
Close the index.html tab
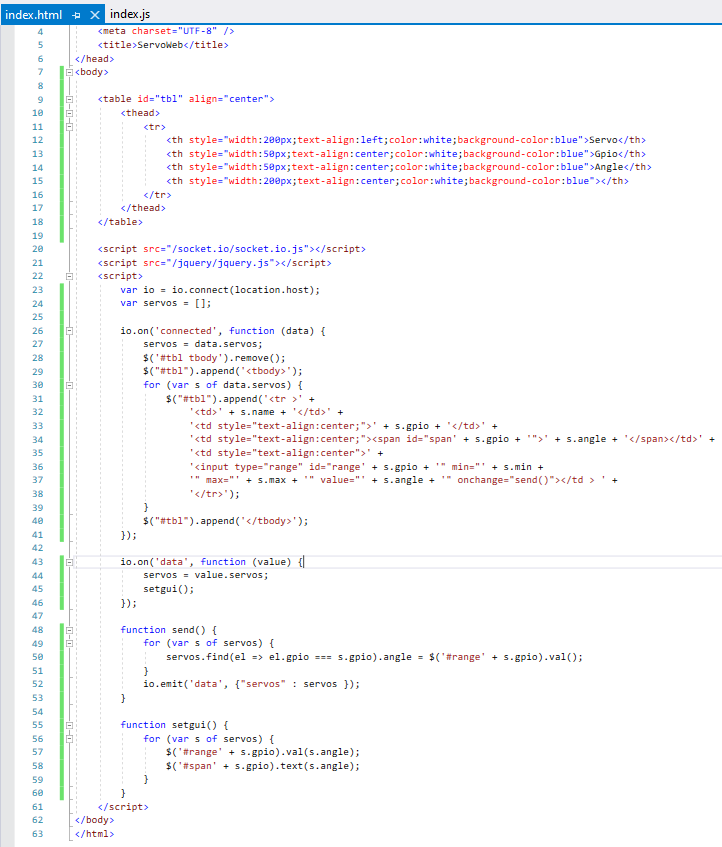[95, 15]
